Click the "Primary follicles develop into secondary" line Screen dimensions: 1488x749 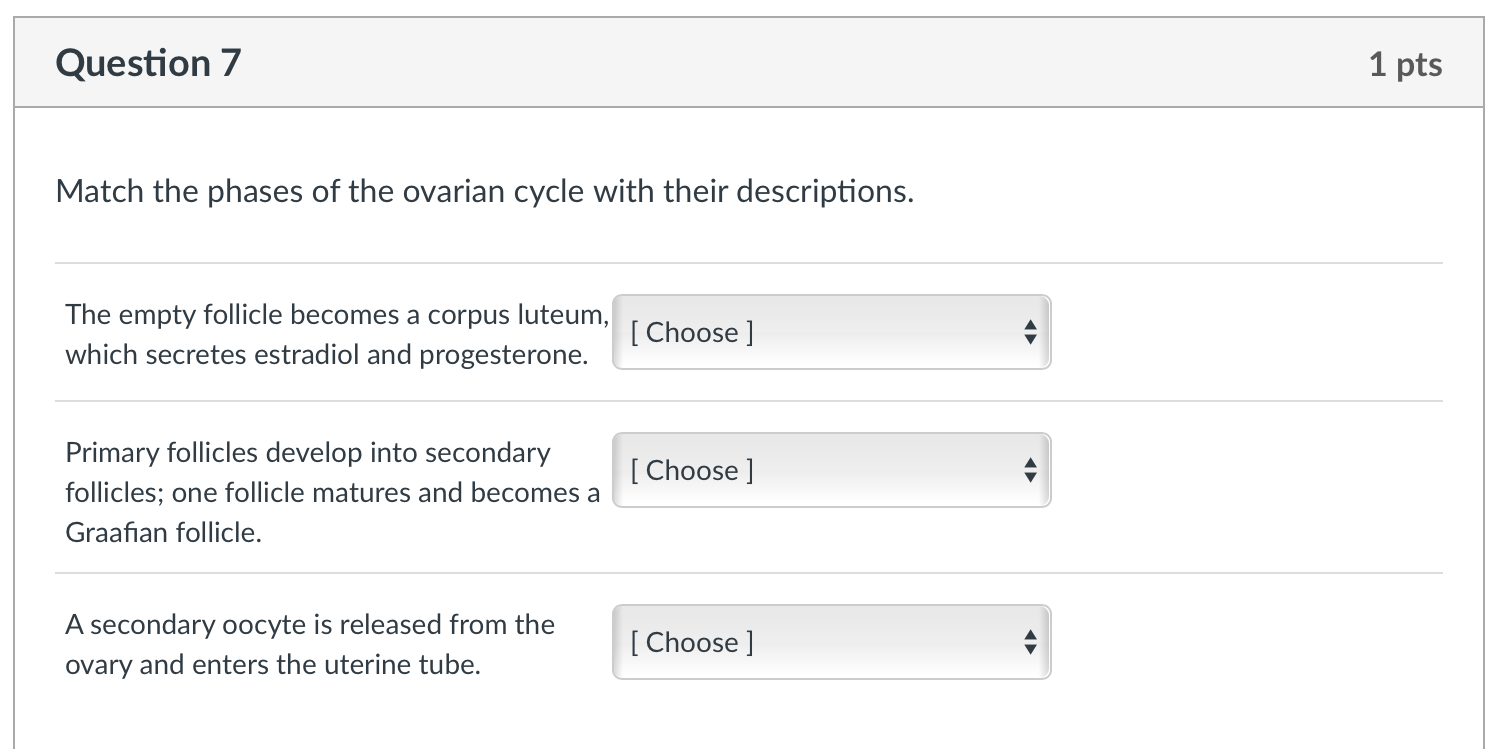(x=308, y=453)
